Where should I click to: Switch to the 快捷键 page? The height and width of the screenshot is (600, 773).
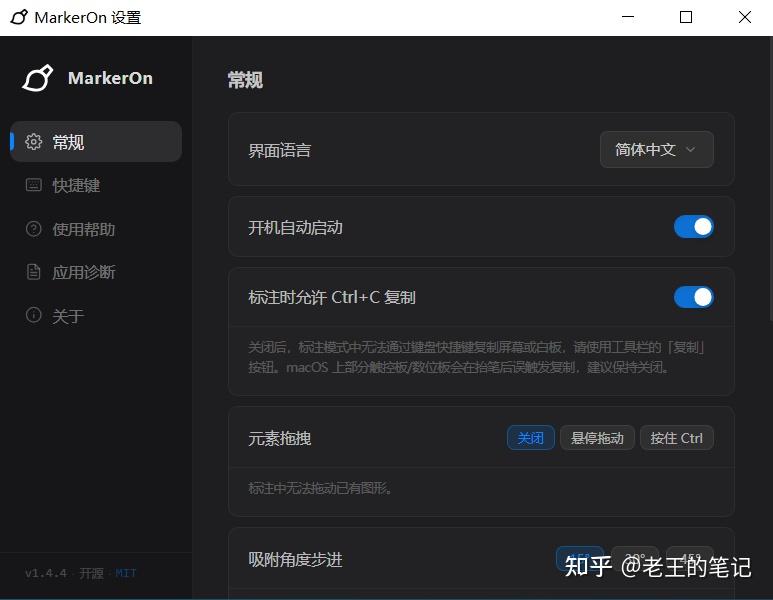tap(96, 185)
